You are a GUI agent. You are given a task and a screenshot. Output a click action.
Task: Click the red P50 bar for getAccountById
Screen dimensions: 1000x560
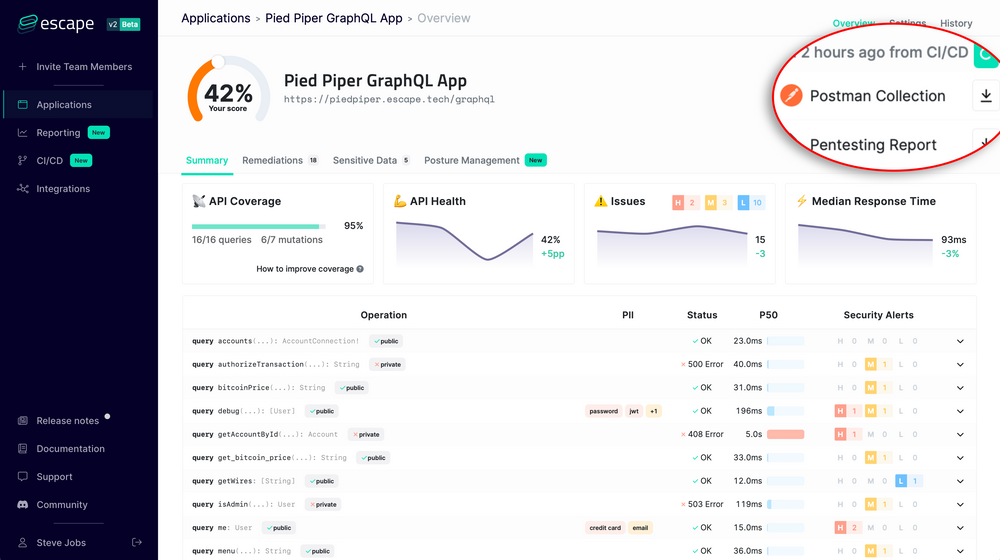786,434
